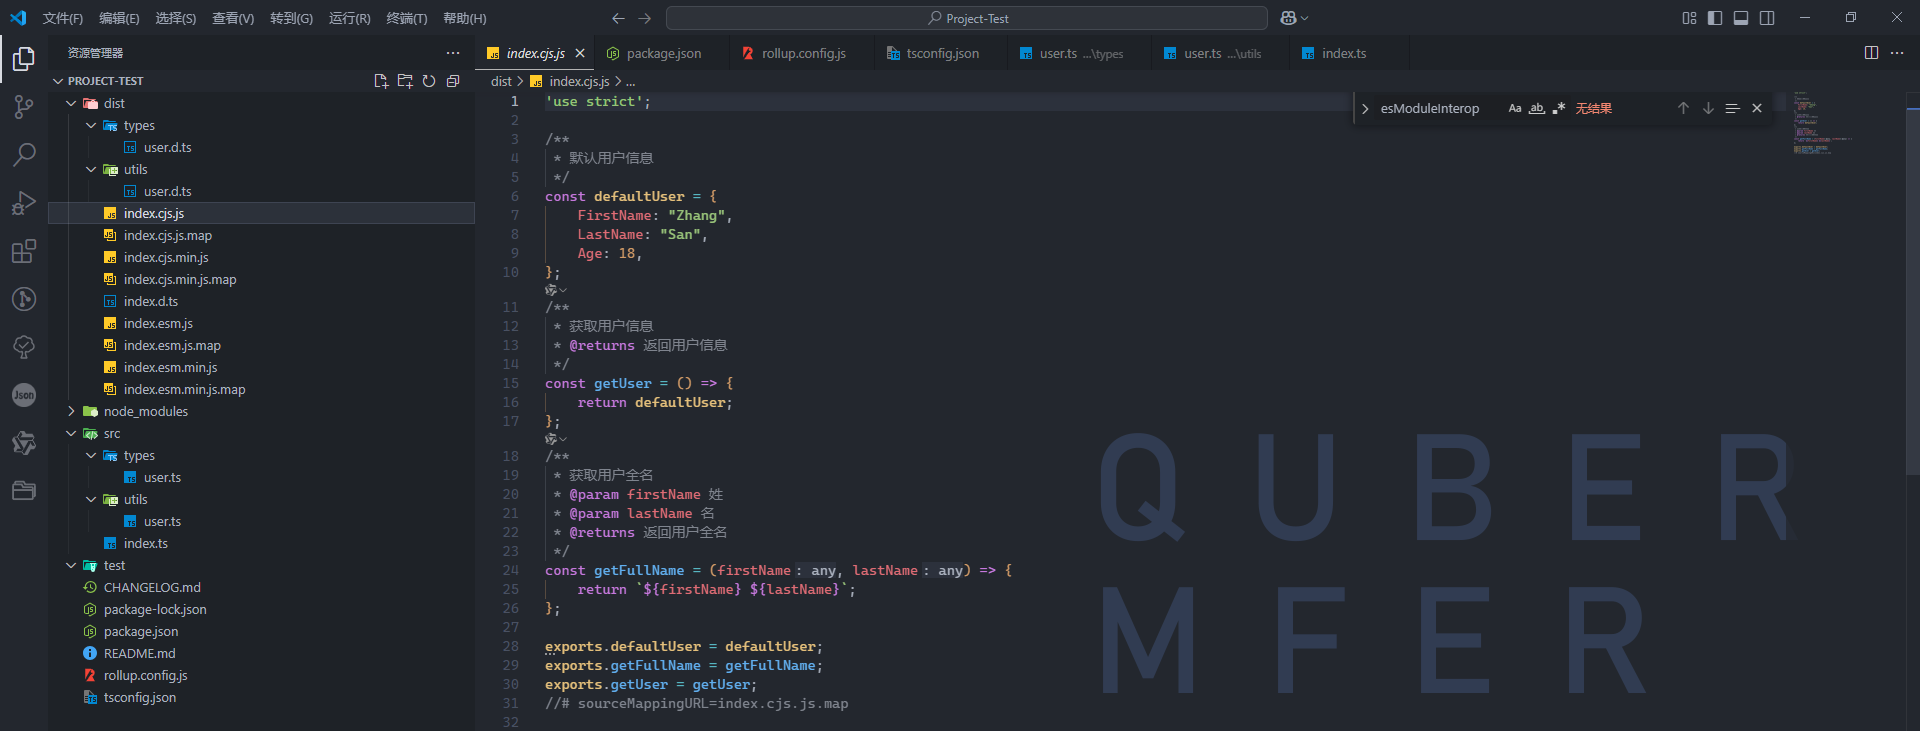The width and height of the screenshot is (1920, 731).
Task: Open README.md in the explorer
Action: (261, 653)
